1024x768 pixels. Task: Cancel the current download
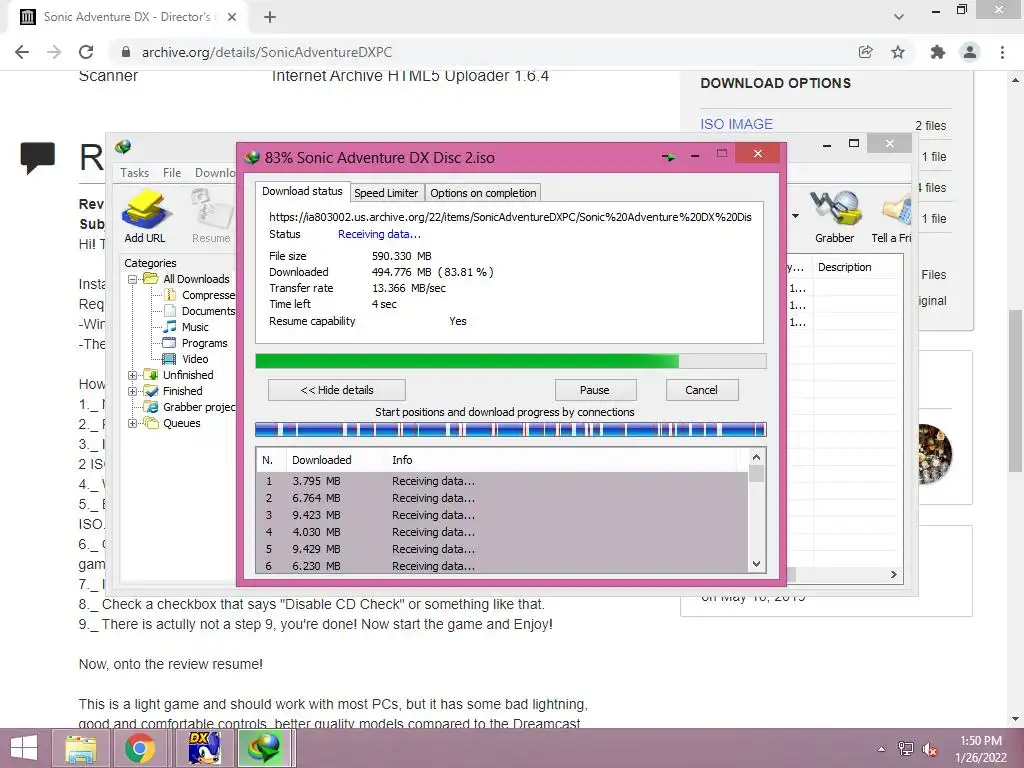coord(701,390)
